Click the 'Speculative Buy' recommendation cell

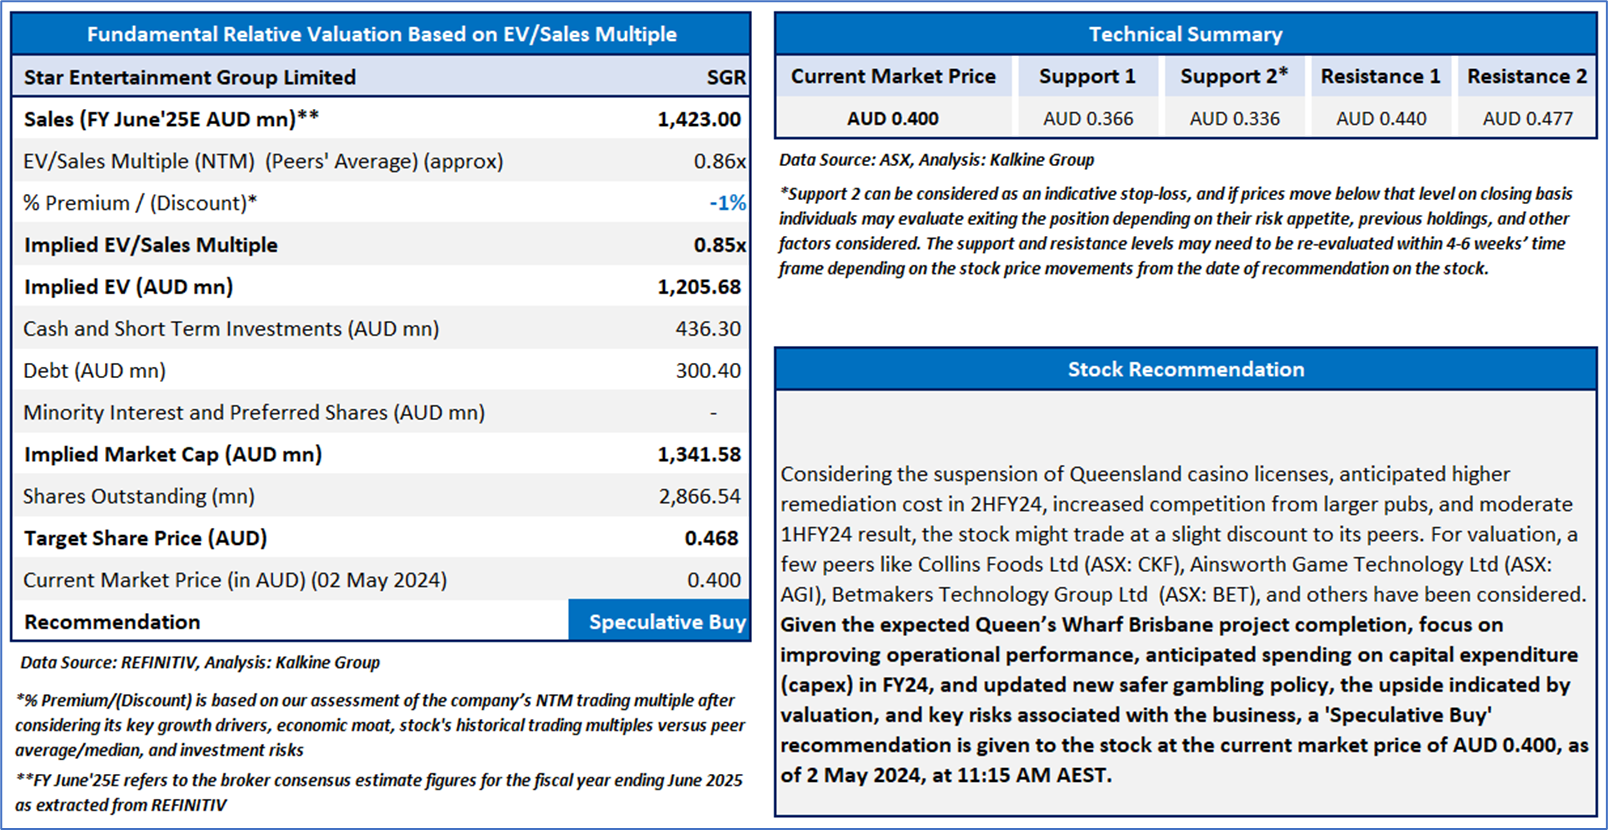(x=659, y=621)
